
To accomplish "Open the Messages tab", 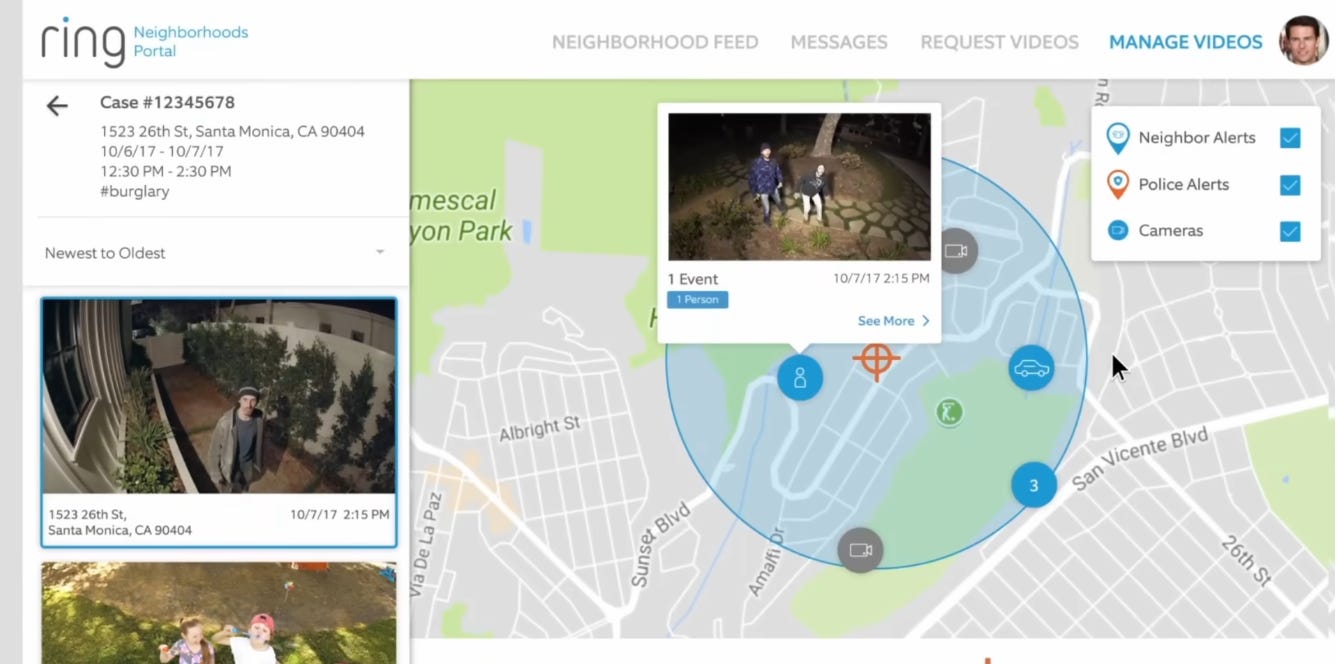I will (x=839, y=42).
